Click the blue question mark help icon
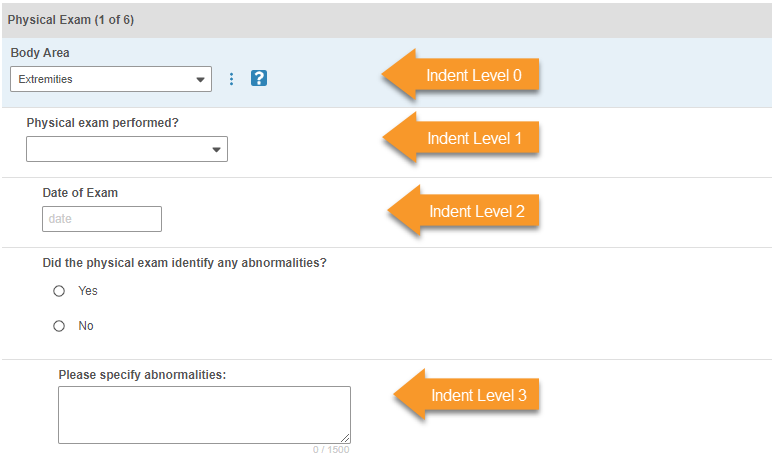This screenshot has height=457, width=772. (259, 78)
